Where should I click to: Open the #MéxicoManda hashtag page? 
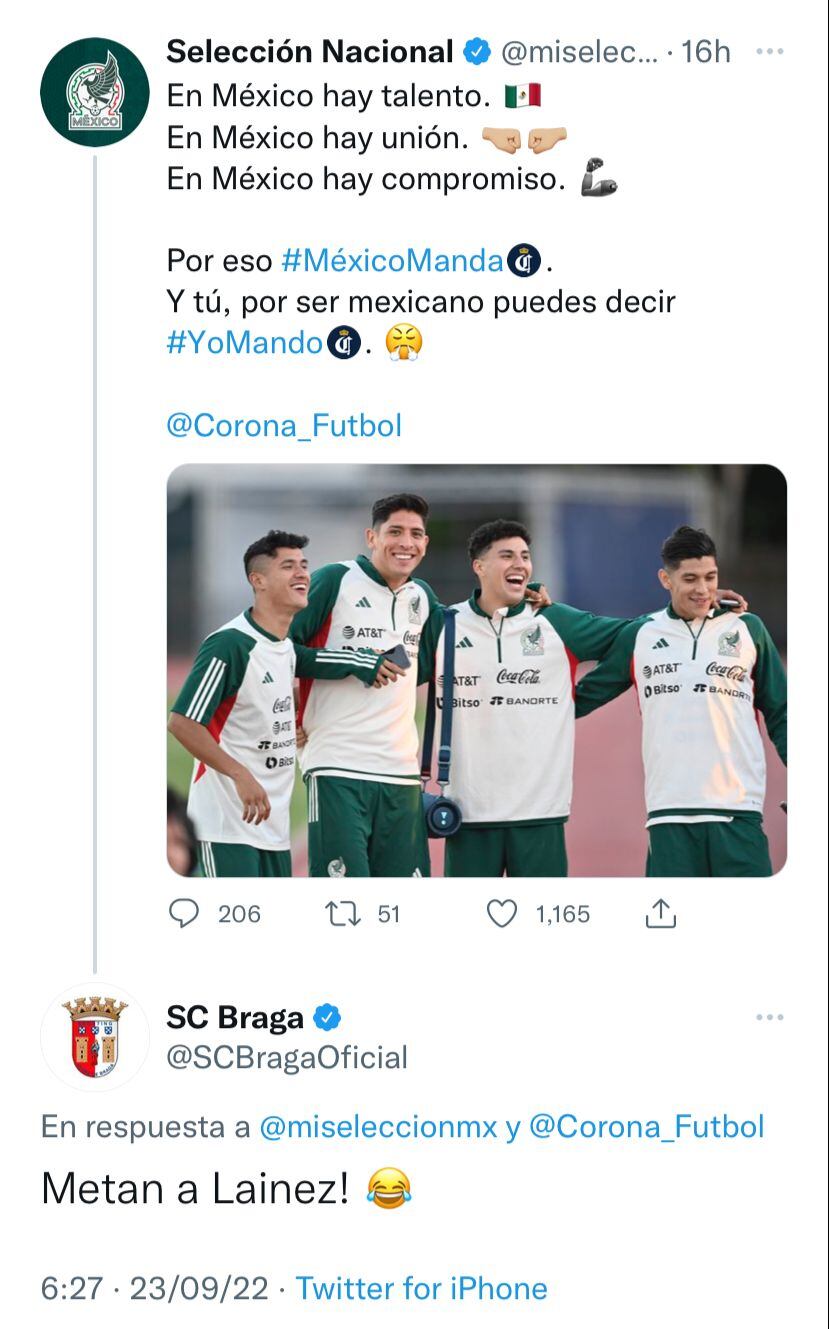pos(391,261)
